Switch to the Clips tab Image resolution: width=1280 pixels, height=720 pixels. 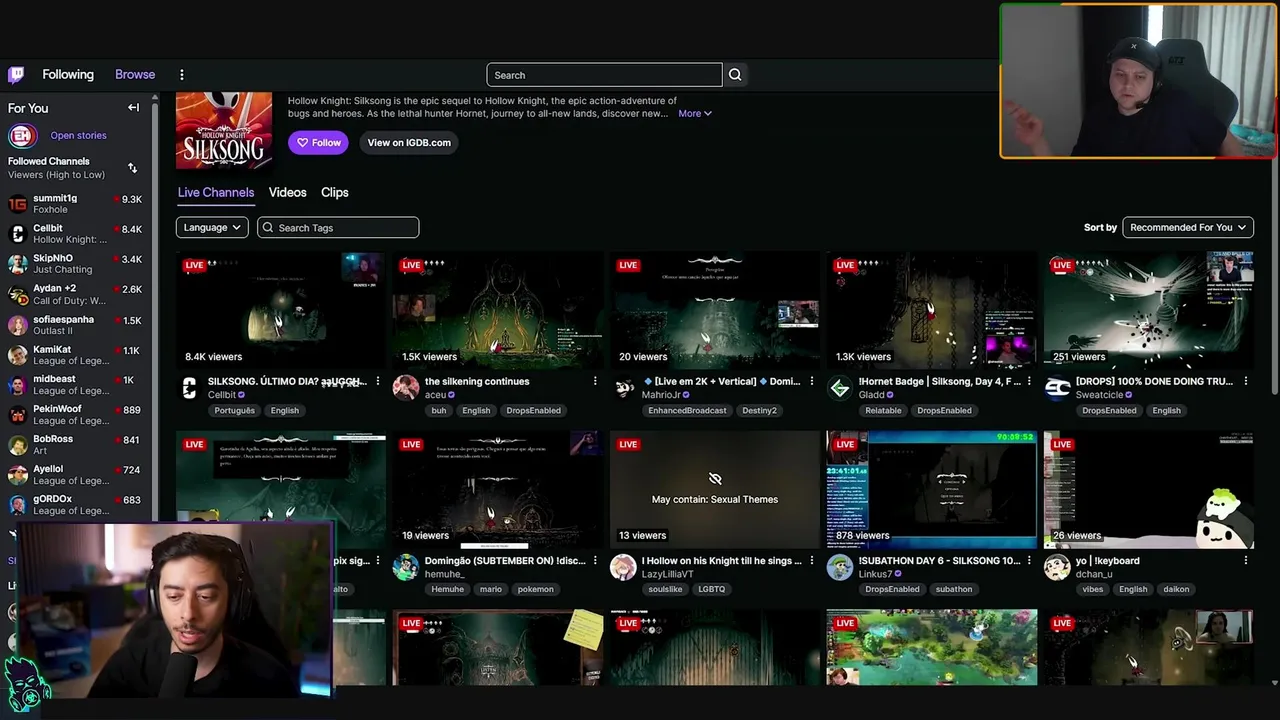click(335, 193)
